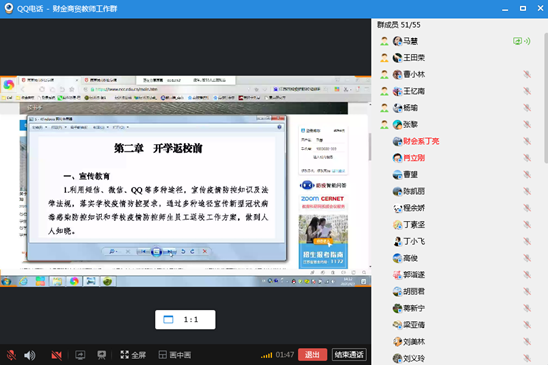Click the QQ penguin icon in the title bar
Viewport: 549px width, 366px height.
coord(8,8)
